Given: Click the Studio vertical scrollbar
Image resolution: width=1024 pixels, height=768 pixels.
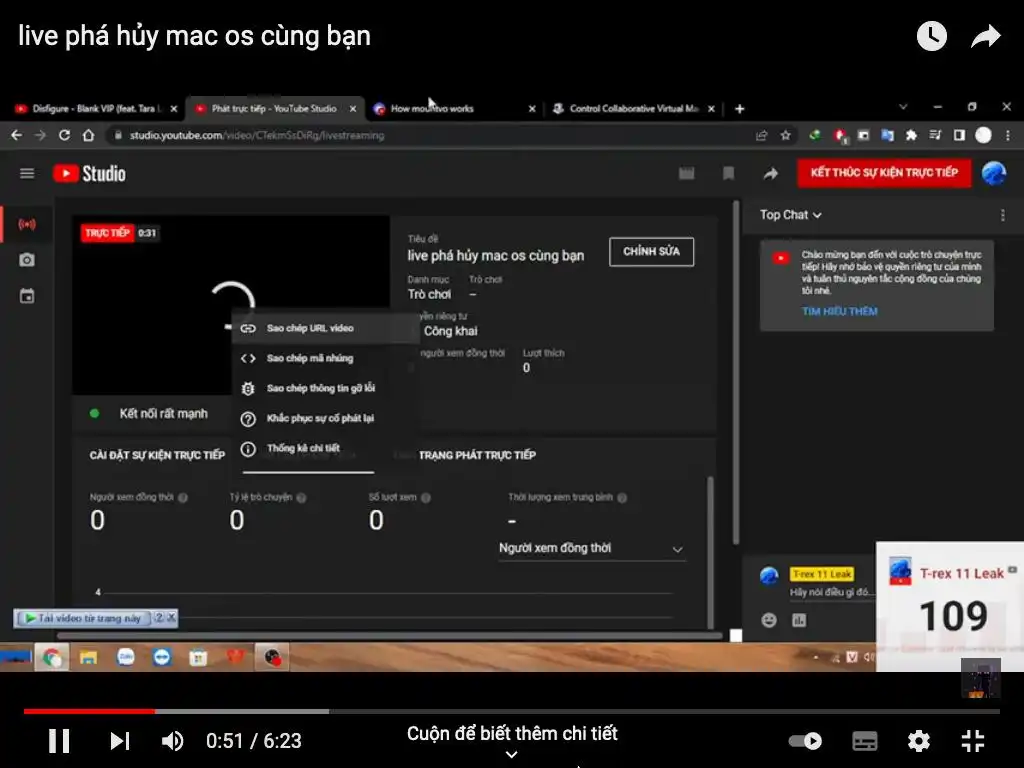Looking at the screenshot, I should click(x=736, y=372).
